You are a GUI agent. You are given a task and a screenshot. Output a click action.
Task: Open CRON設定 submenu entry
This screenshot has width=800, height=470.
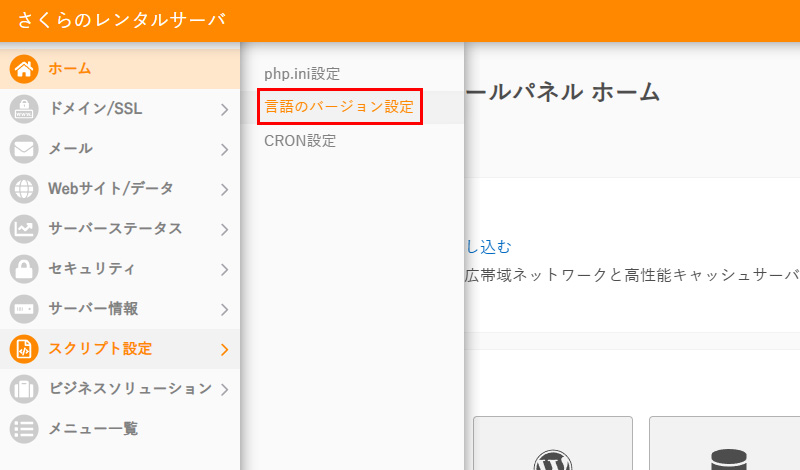(x=300, y=141)
